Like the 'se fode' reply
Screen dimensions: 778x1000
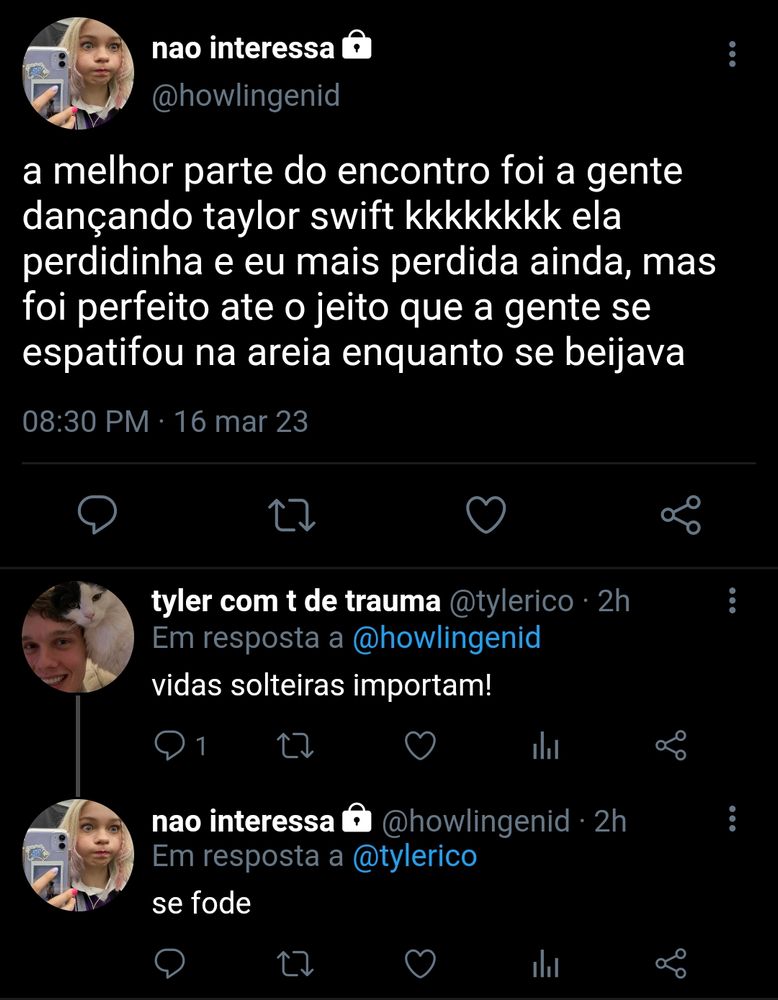(421, 963)
